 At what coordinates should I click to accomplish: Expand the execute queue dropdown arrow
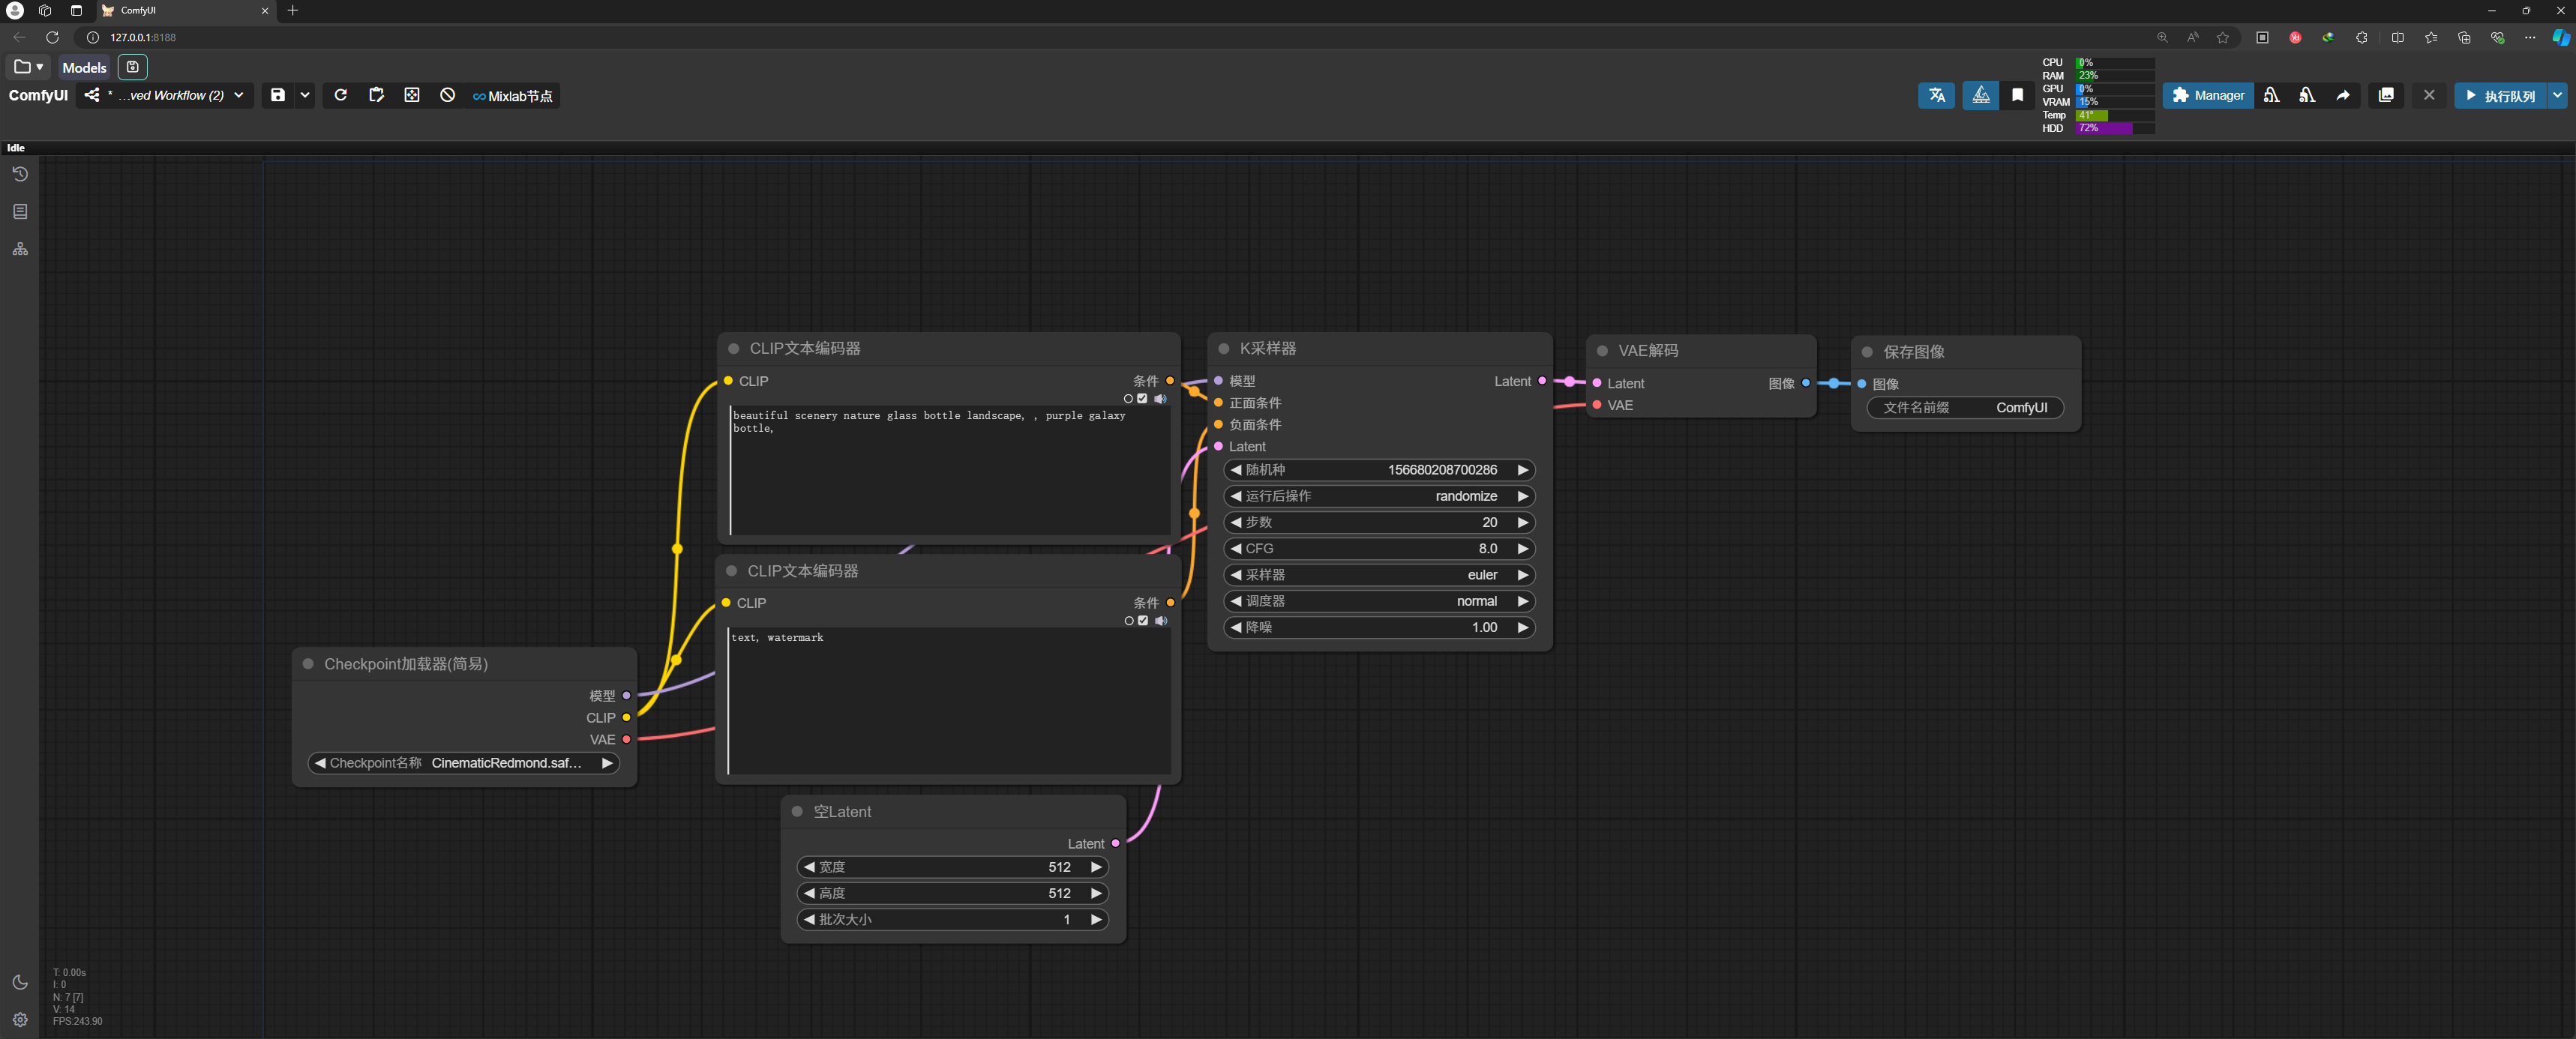click(2556, 95)
